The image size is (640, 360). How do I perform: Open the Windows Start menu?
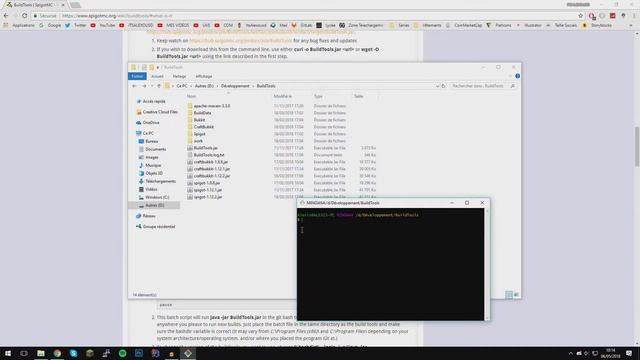(8, 353)
